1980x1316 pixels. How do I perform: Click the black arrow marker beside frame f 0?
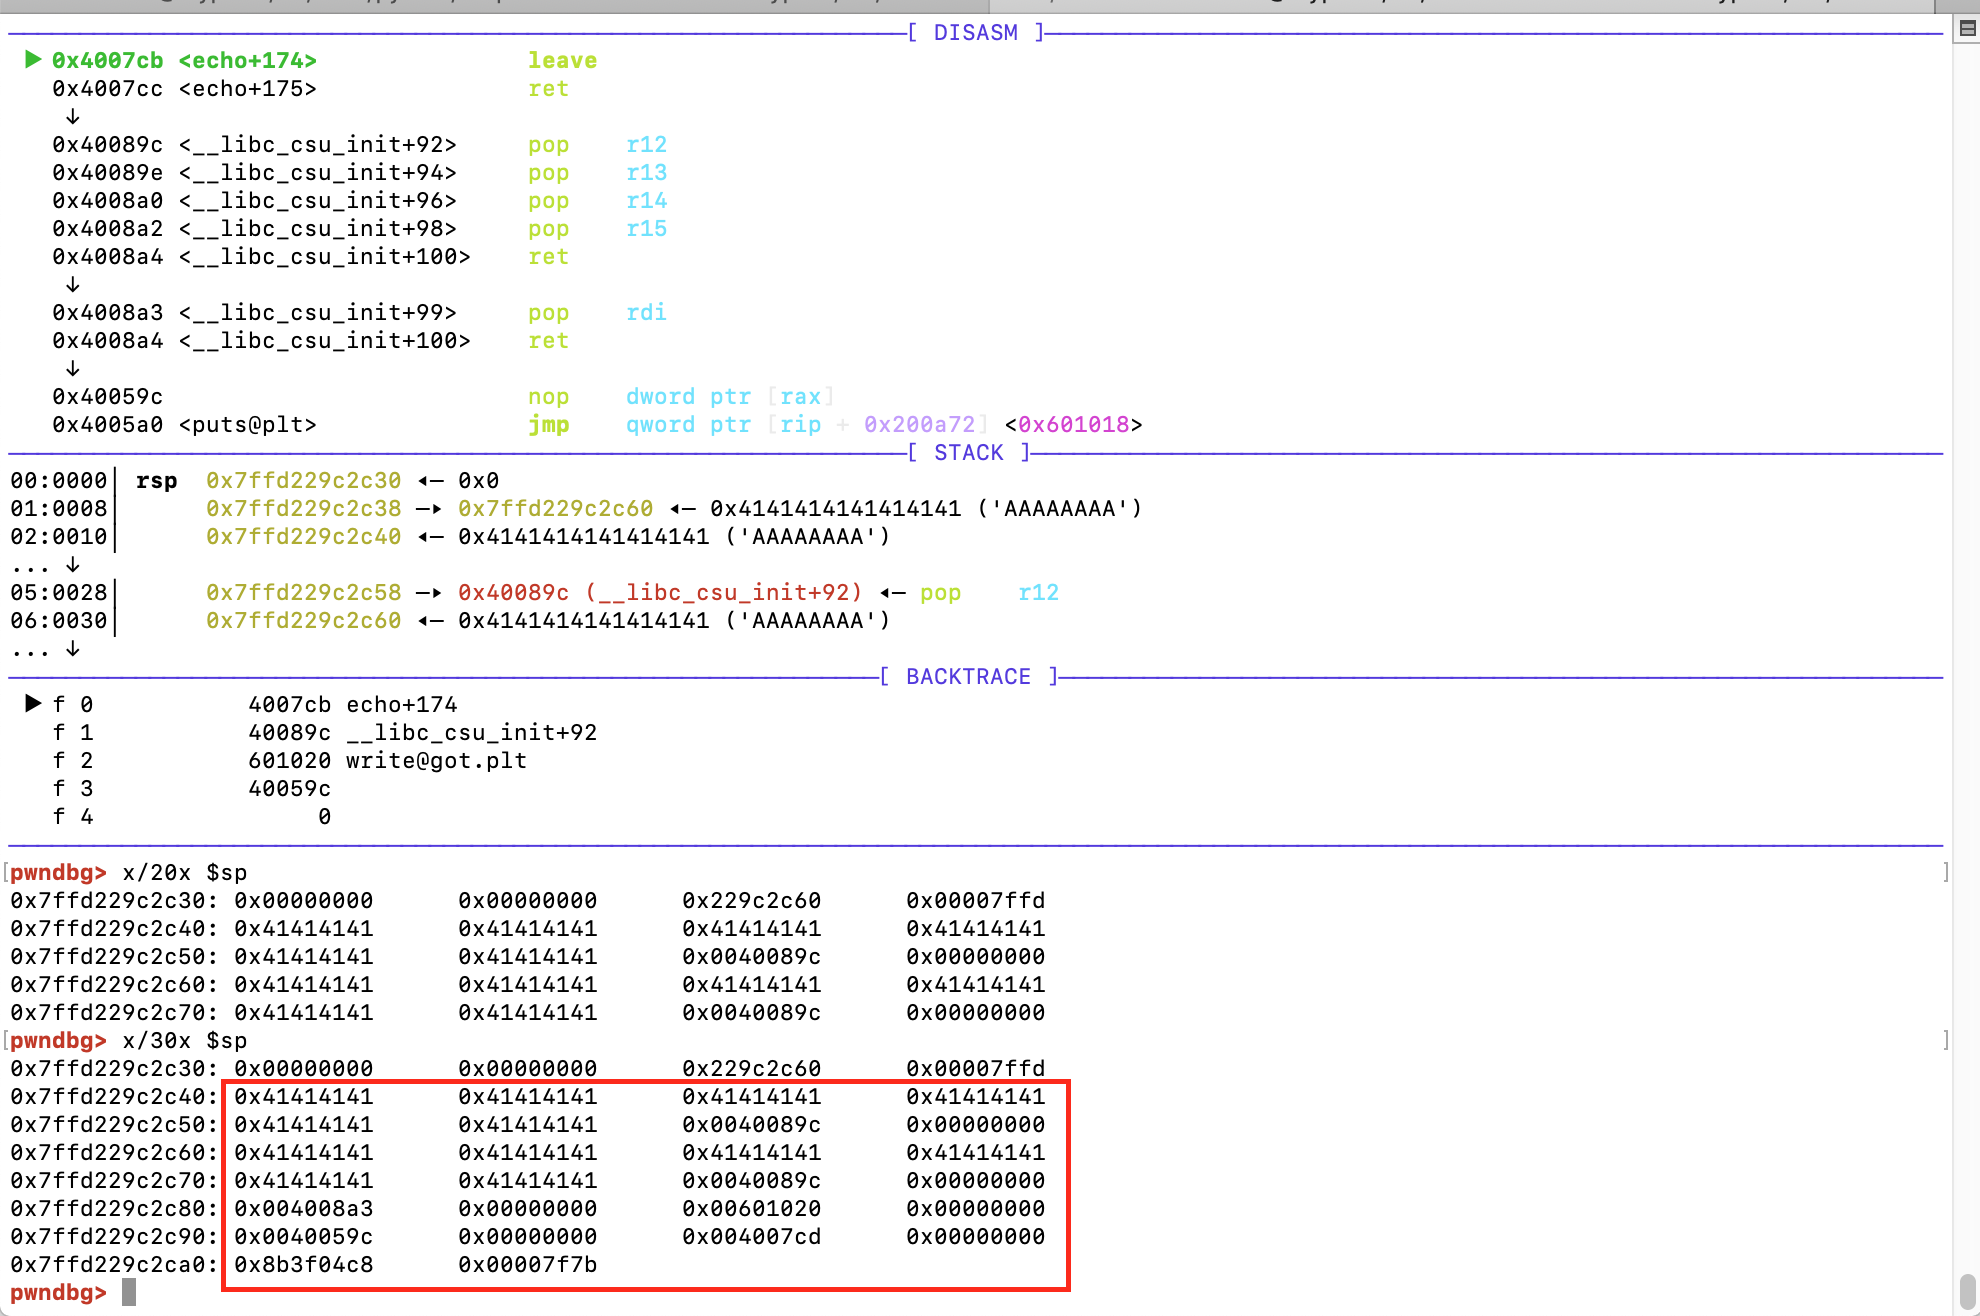pos(33,704)
